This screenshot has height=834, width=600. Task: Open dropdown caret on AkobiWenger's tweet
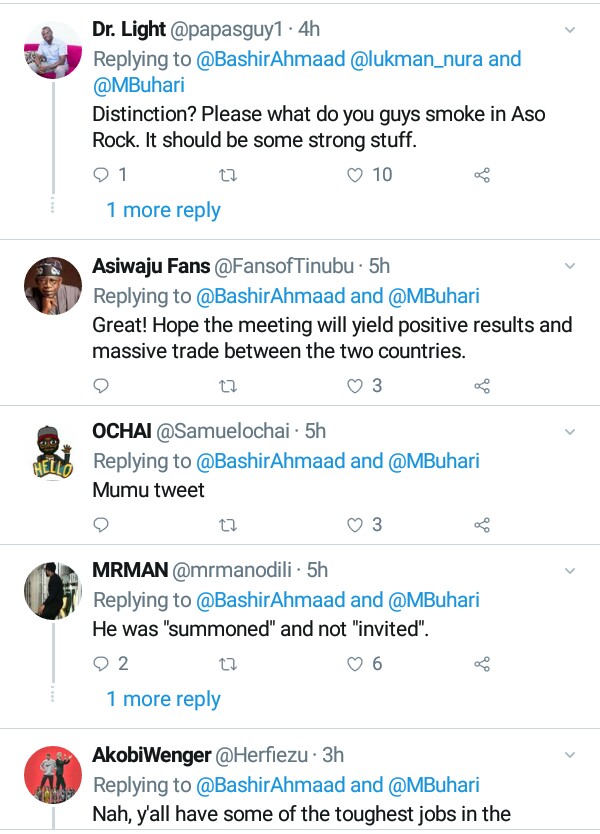pos(570,756)
